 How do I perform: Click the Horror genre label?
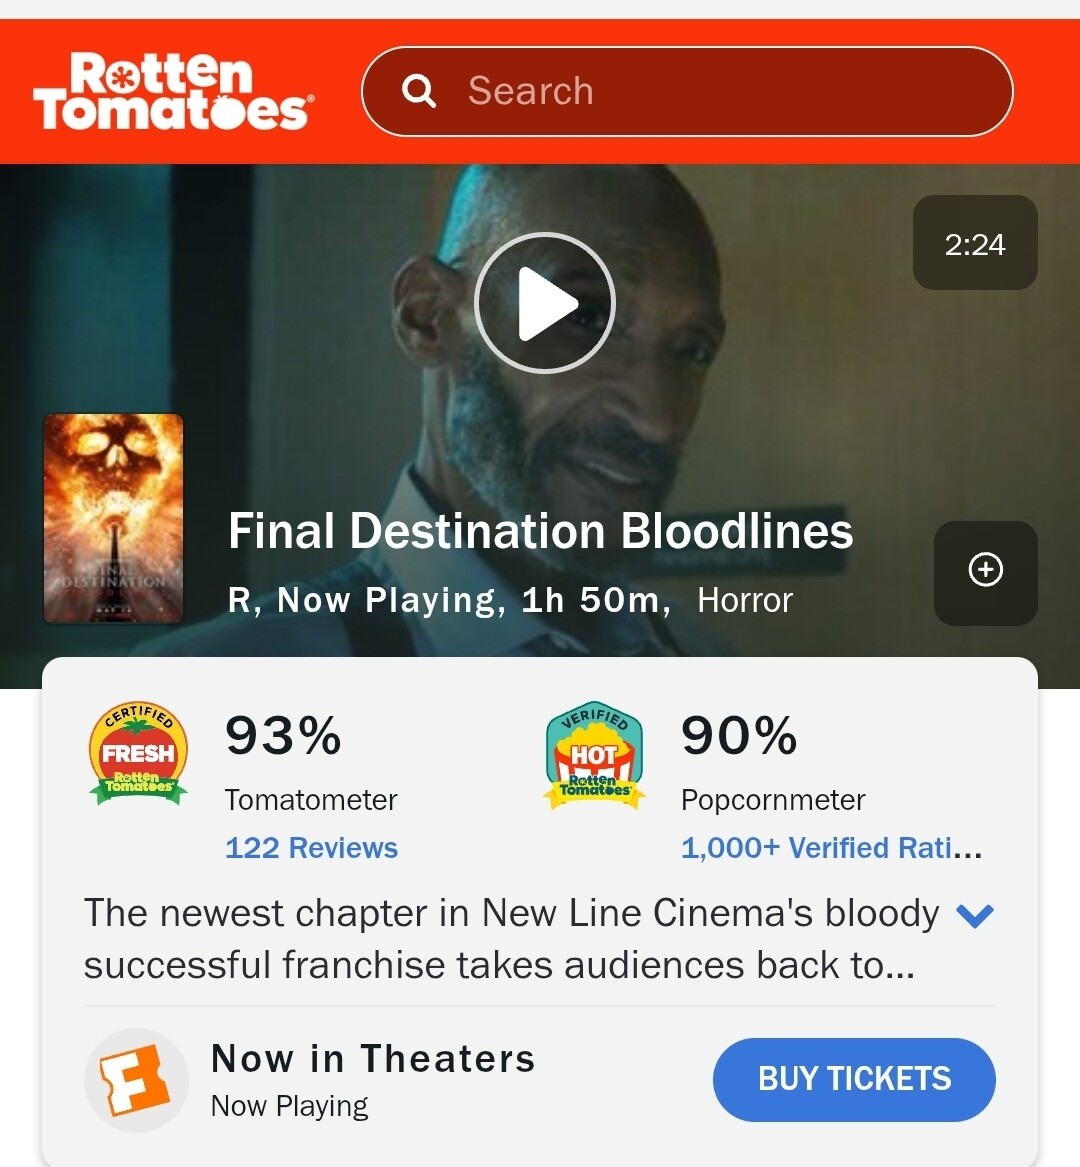745,600
